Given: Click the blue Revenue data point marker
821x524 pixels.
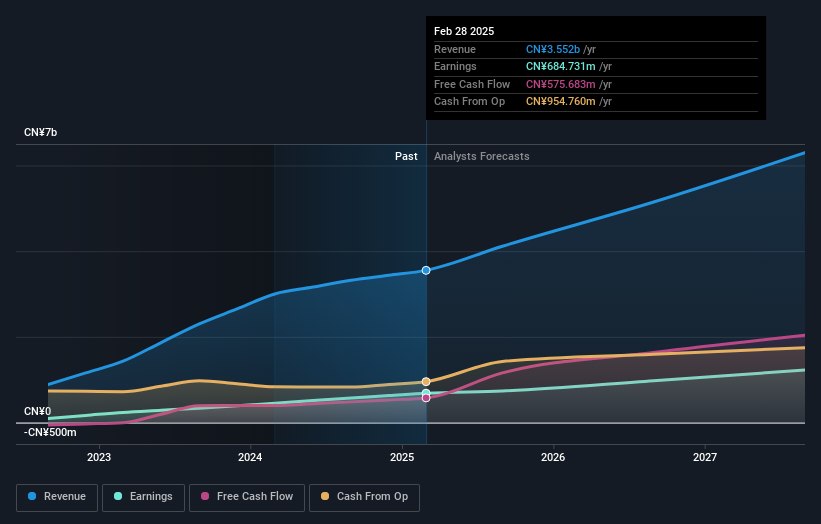Looking at the screenshot, I should 426,271.
